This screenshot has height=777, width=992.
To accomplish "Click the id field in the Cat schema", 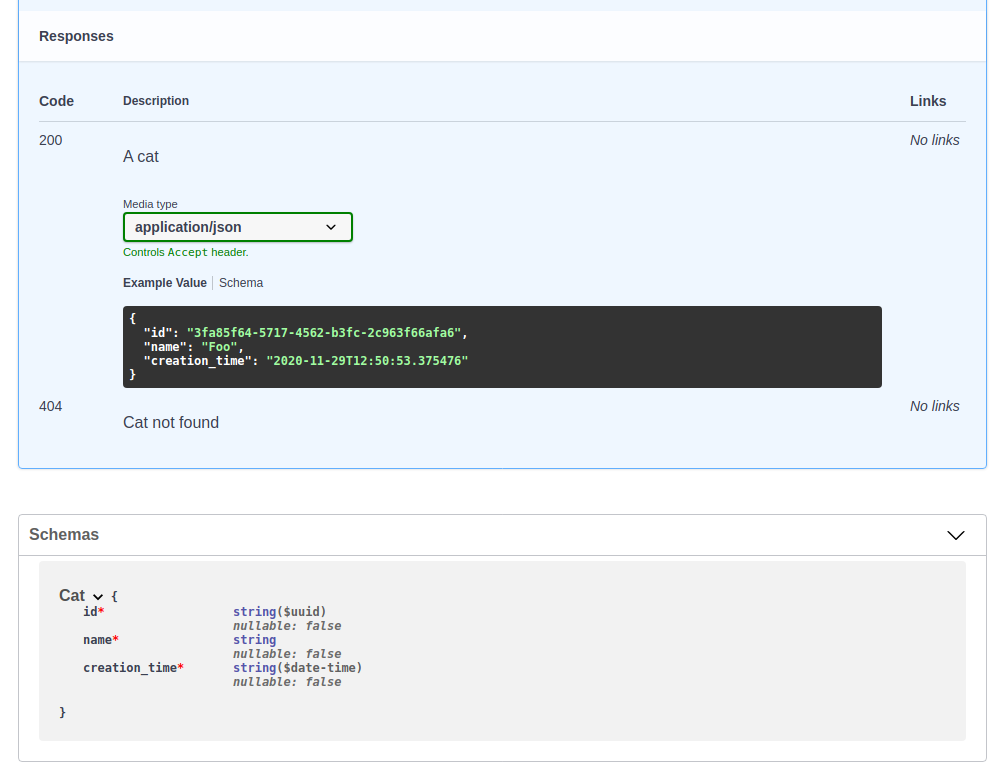I will 93,611.
